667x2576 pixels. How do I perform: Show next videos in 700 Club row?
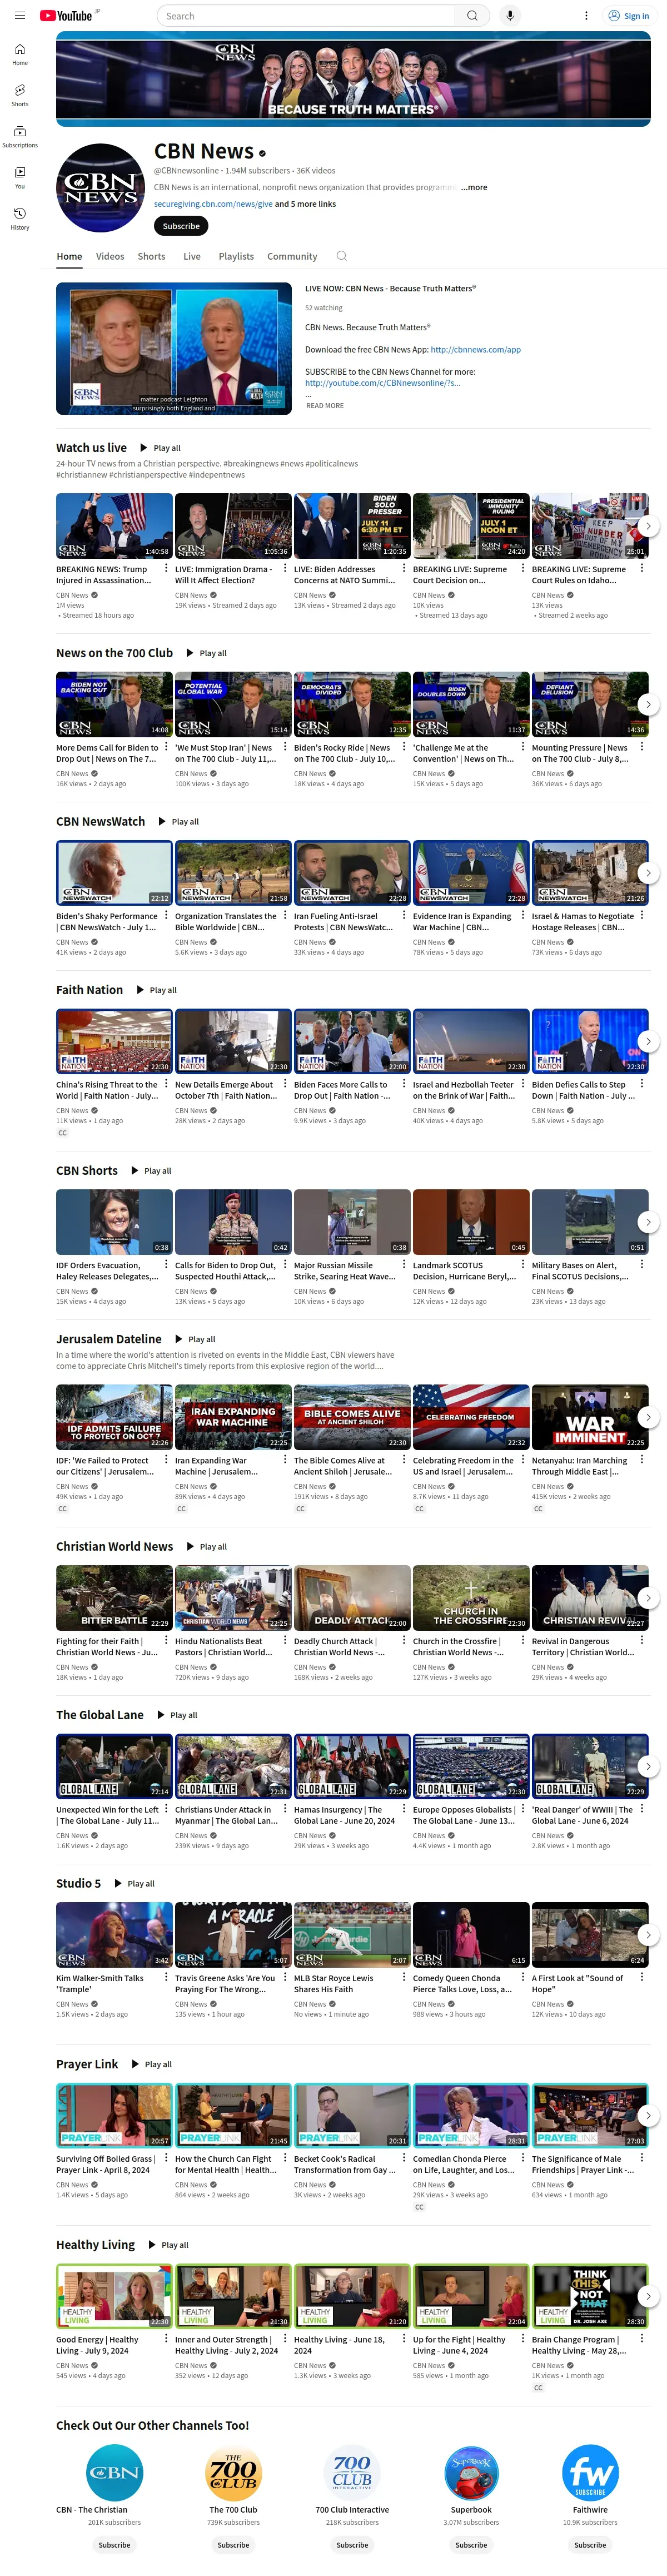(x=648, y=704)
